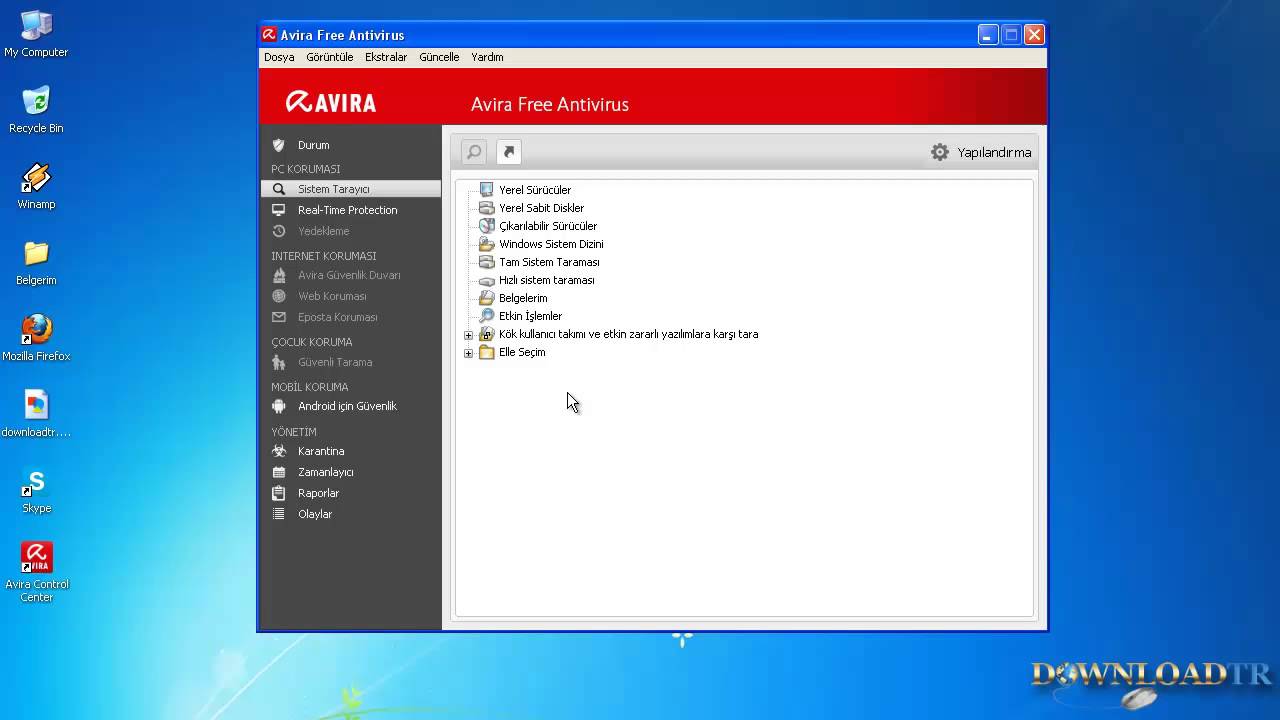Click the Yedekleme clock icon

[279, 231]
